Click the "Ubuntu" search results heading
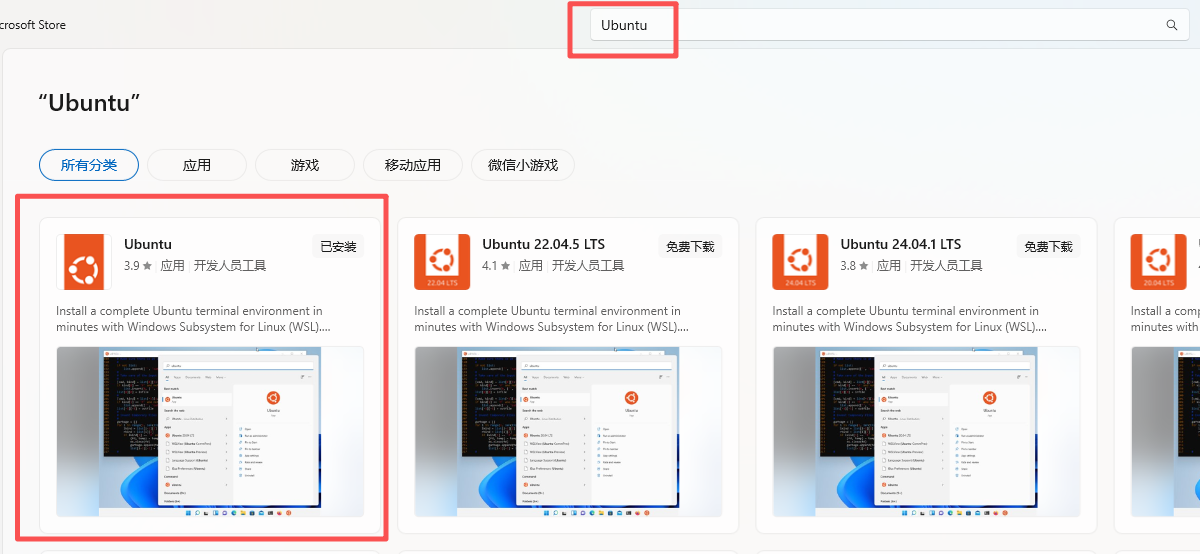 pos(89,103)
